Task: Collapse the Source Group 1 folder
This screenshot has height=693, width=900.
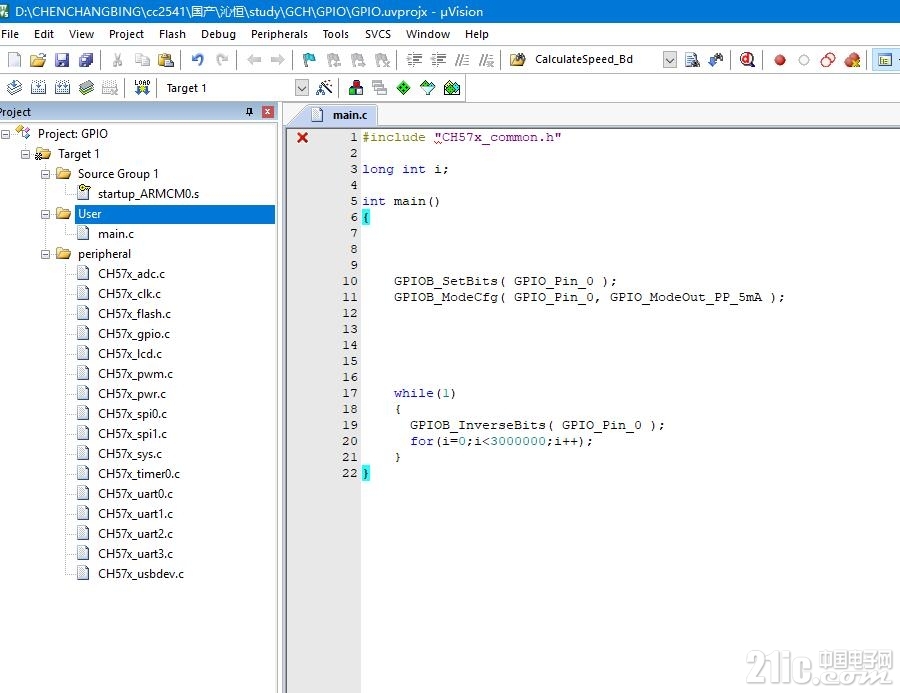Action: pos(45,174)
